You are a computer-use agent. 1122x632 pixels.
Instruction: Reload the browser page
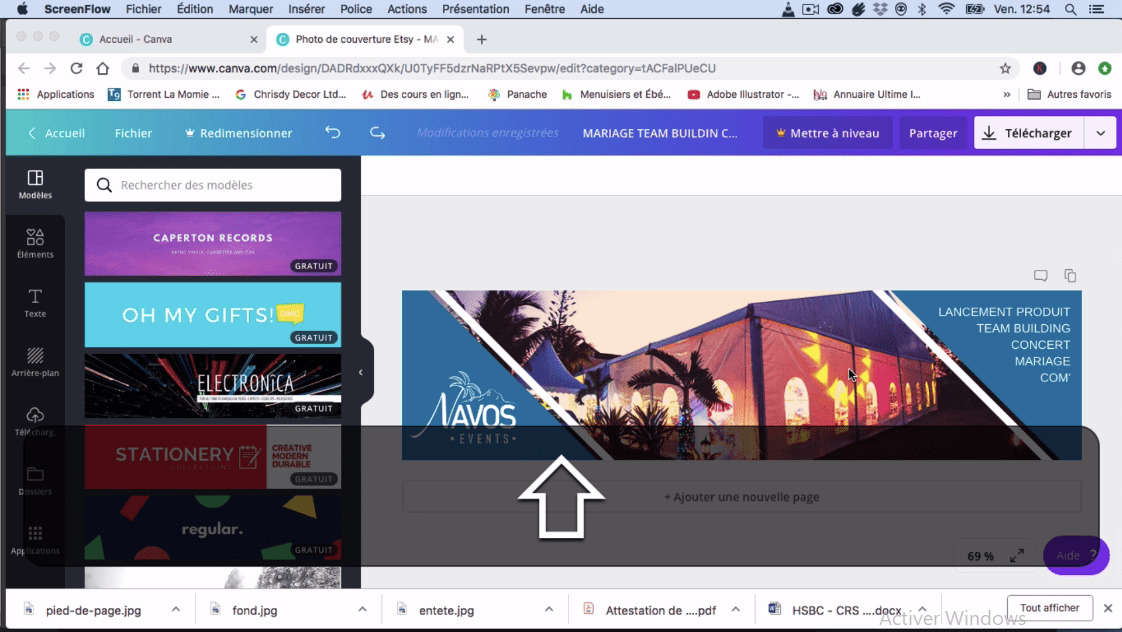pos(77,68)
